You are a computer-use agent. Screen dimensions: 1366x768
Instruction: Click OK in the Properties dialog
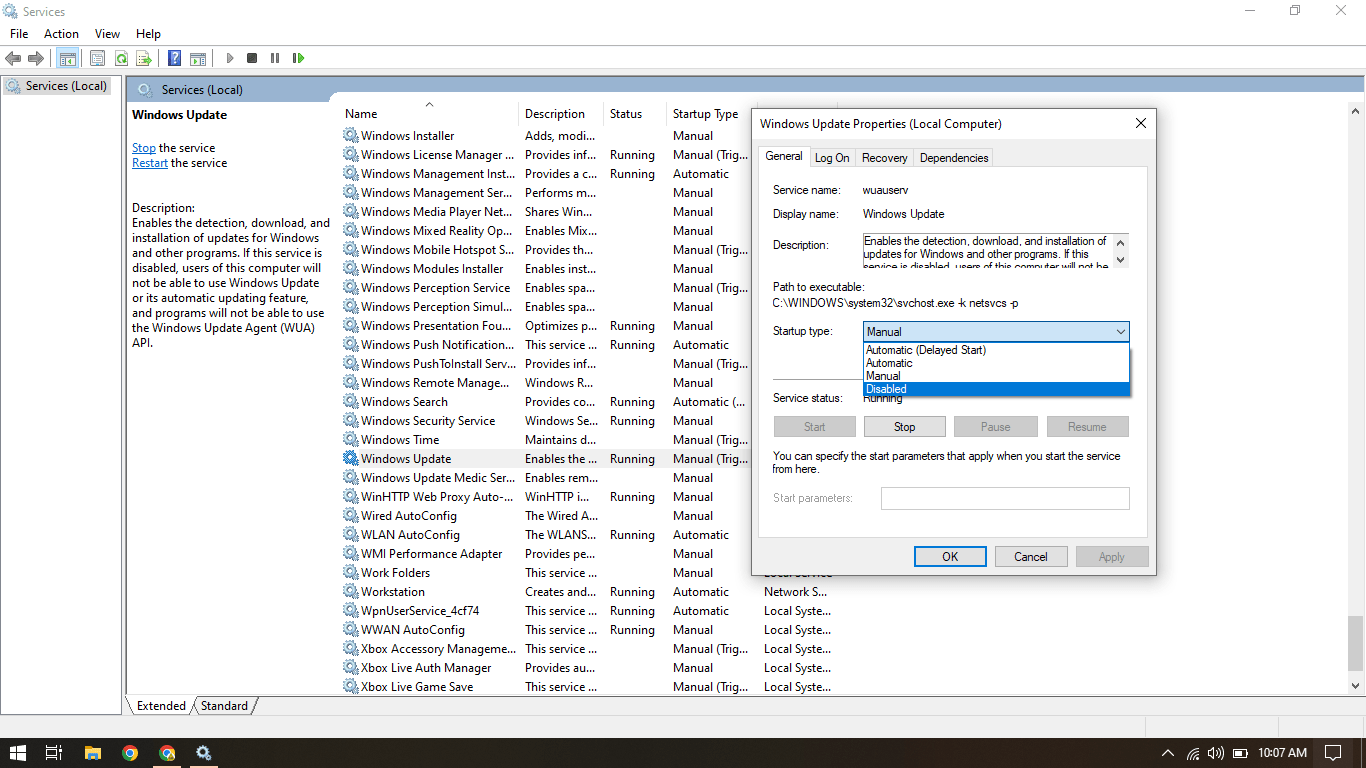point(950,557)
